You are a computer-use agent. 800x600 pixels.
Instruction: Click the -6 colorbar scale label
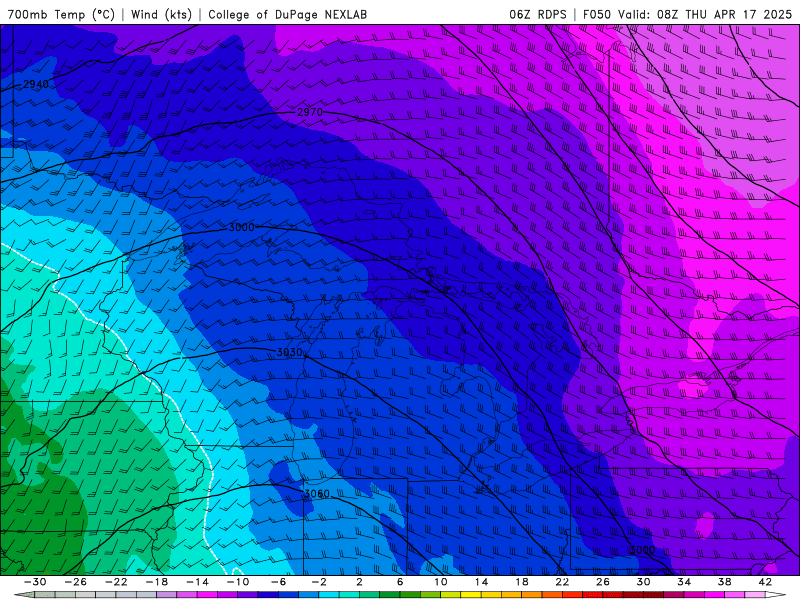click(279, 582)
